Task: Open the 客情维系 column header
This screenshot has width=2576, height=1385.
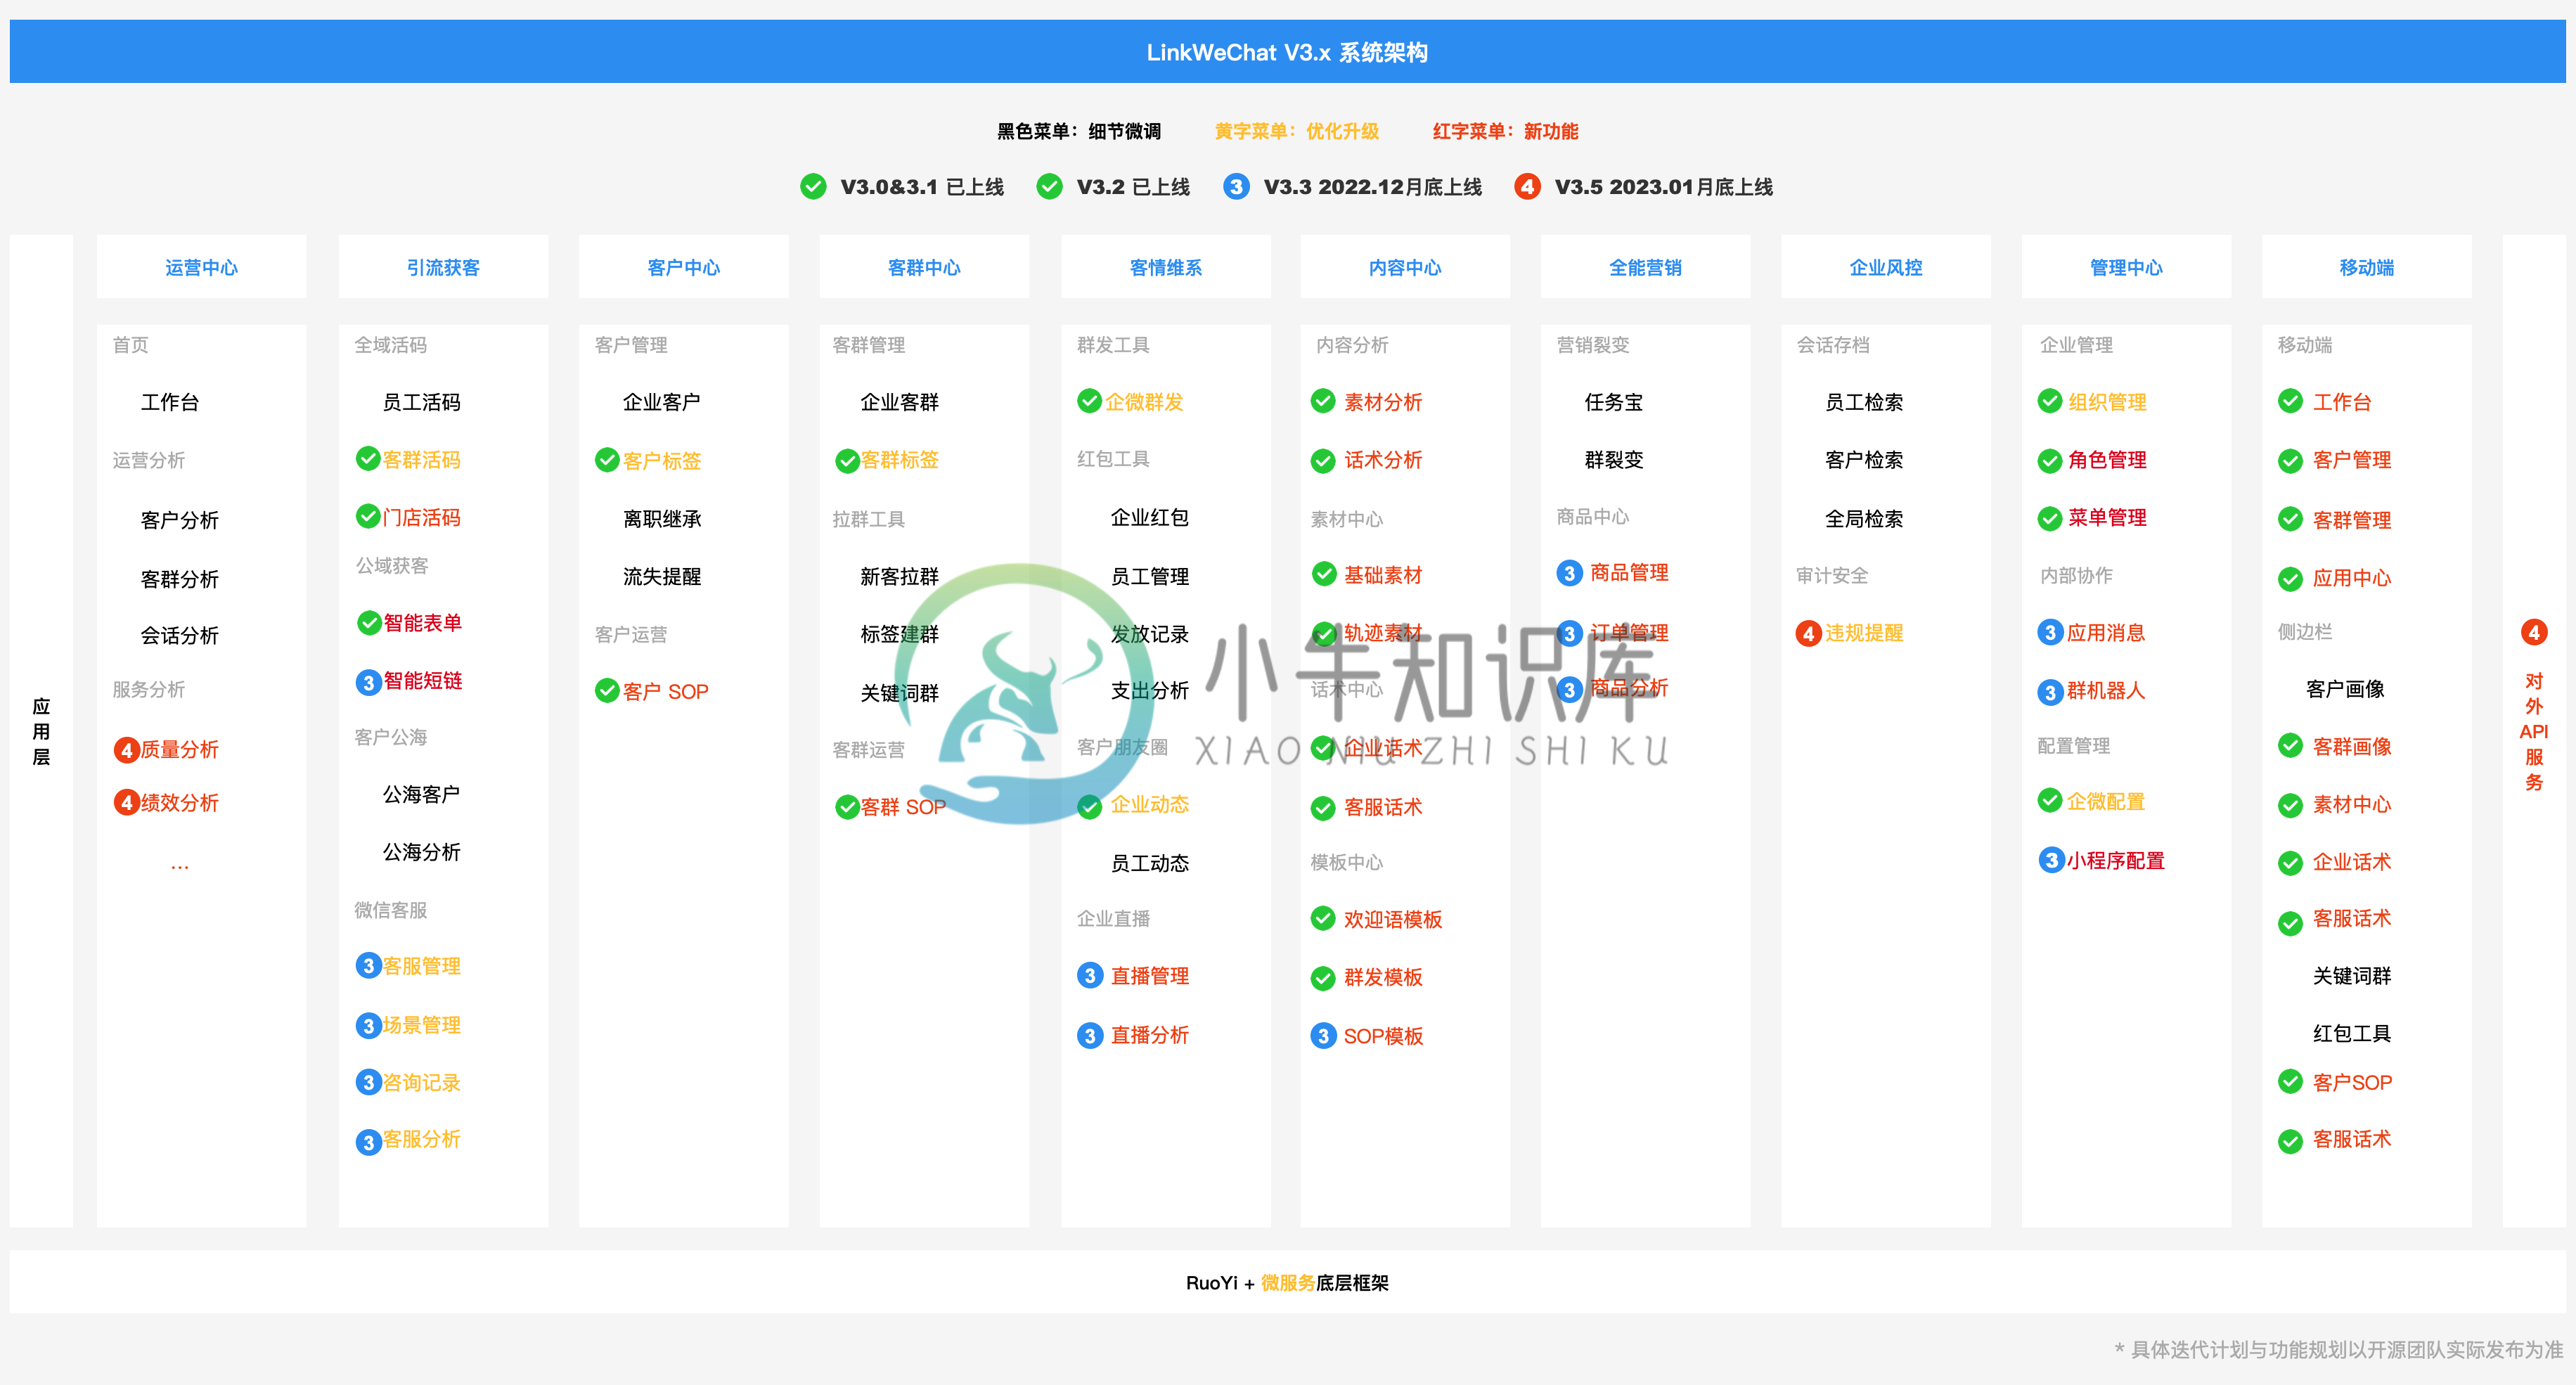Action: [1166, 267]
